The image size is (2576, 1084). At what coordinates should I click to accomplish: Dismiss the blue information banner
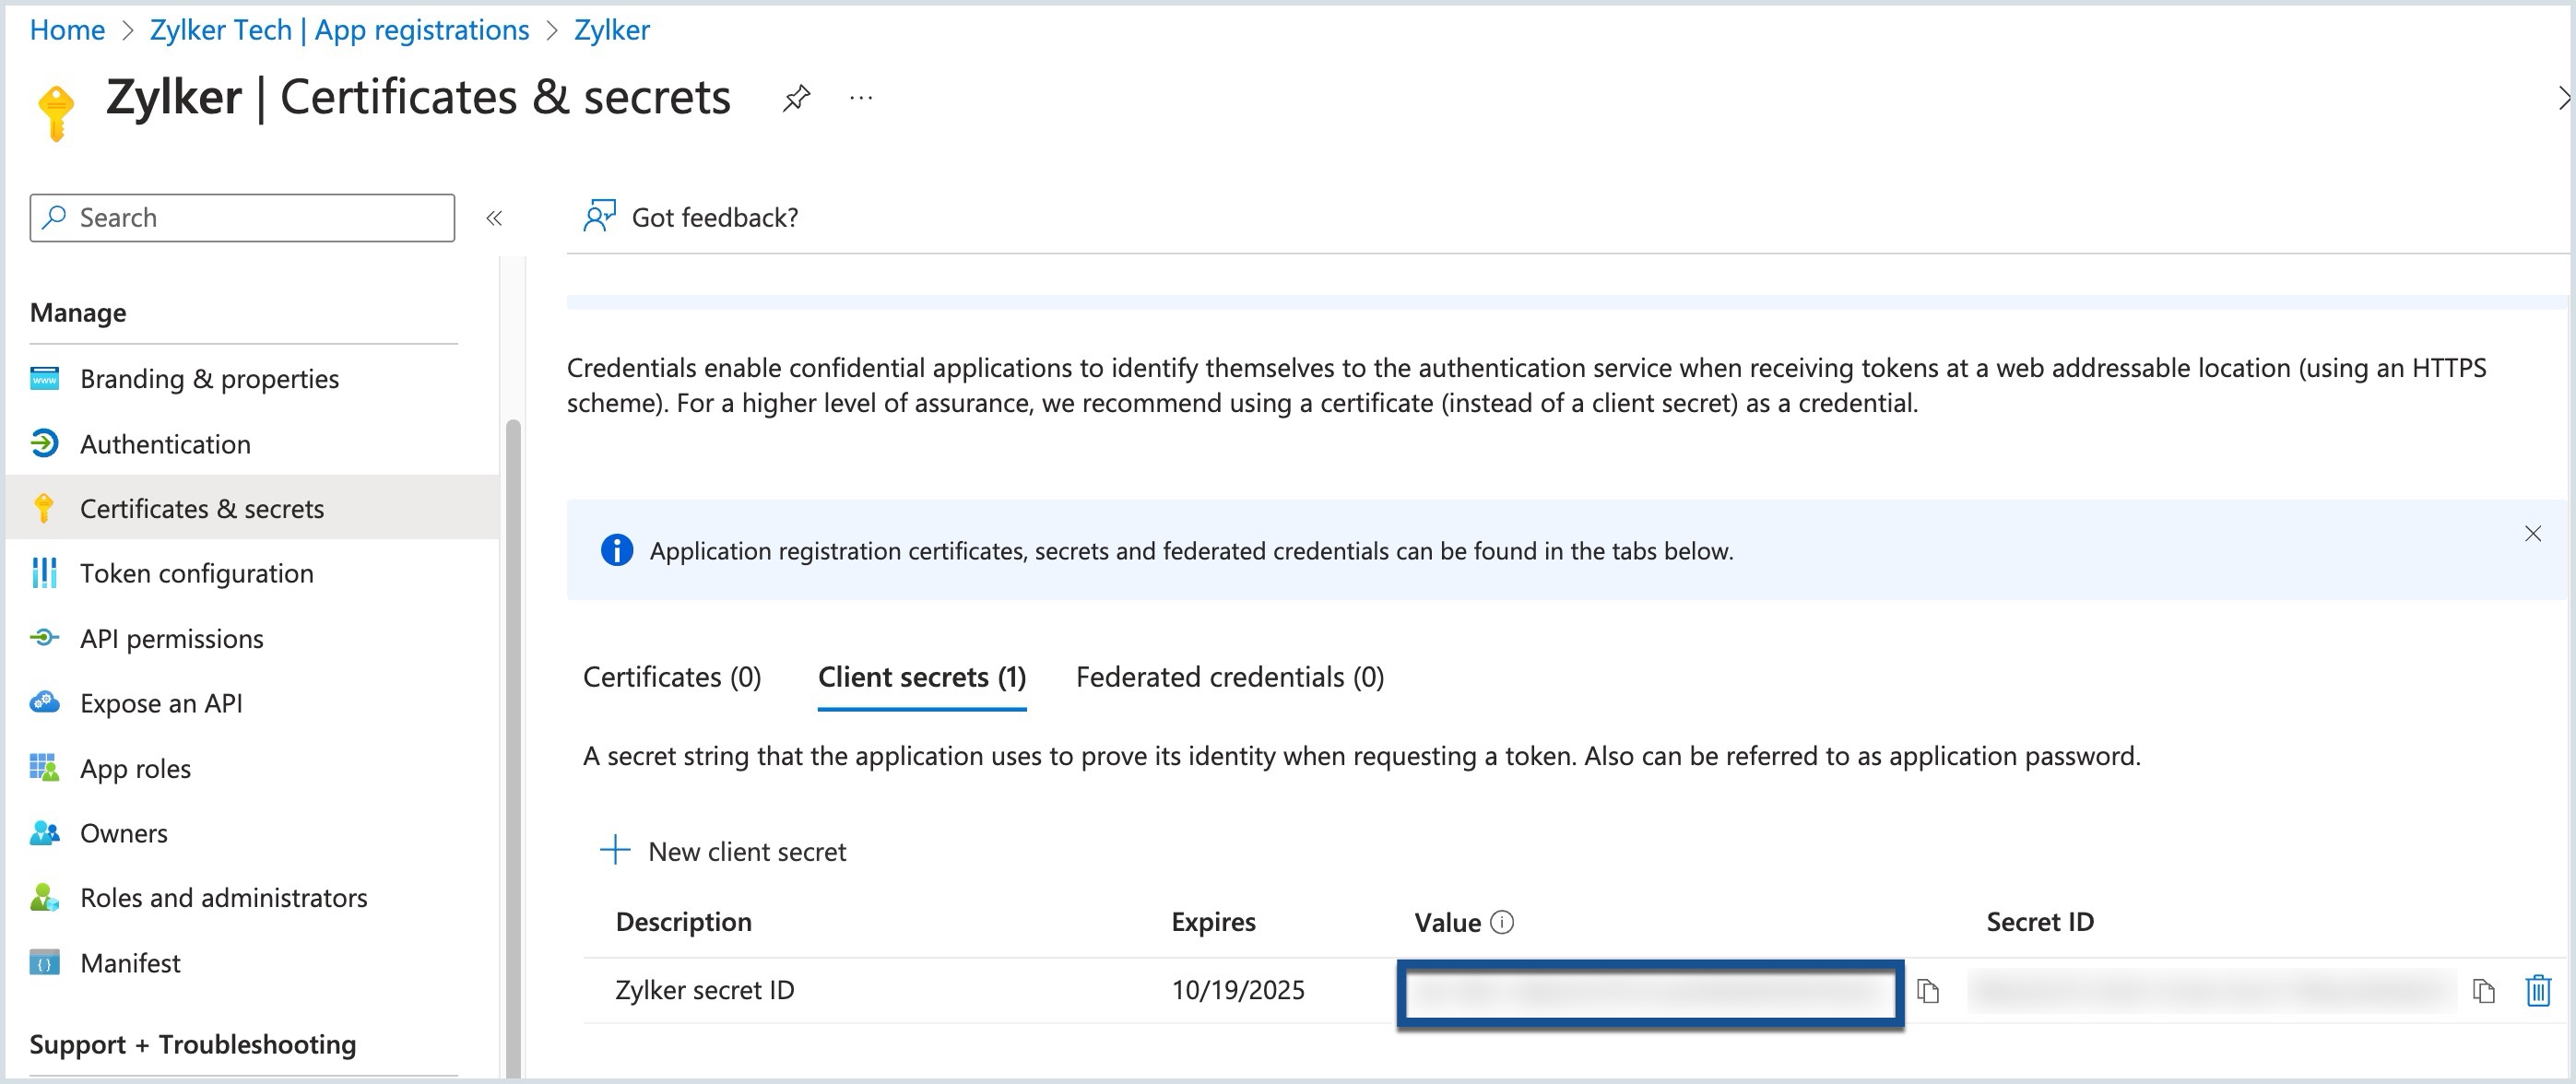(2532, 533)
